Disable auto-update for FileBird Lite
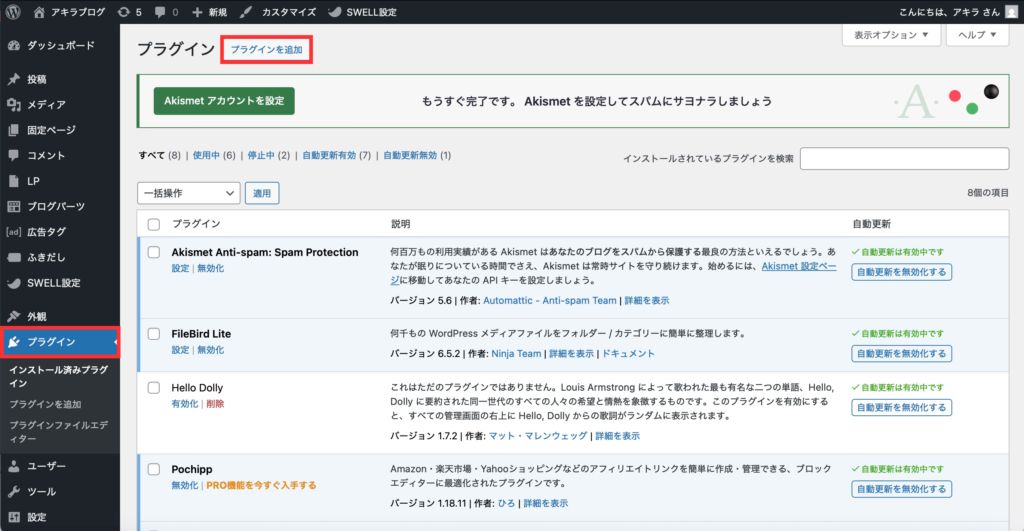 [901, 353]
